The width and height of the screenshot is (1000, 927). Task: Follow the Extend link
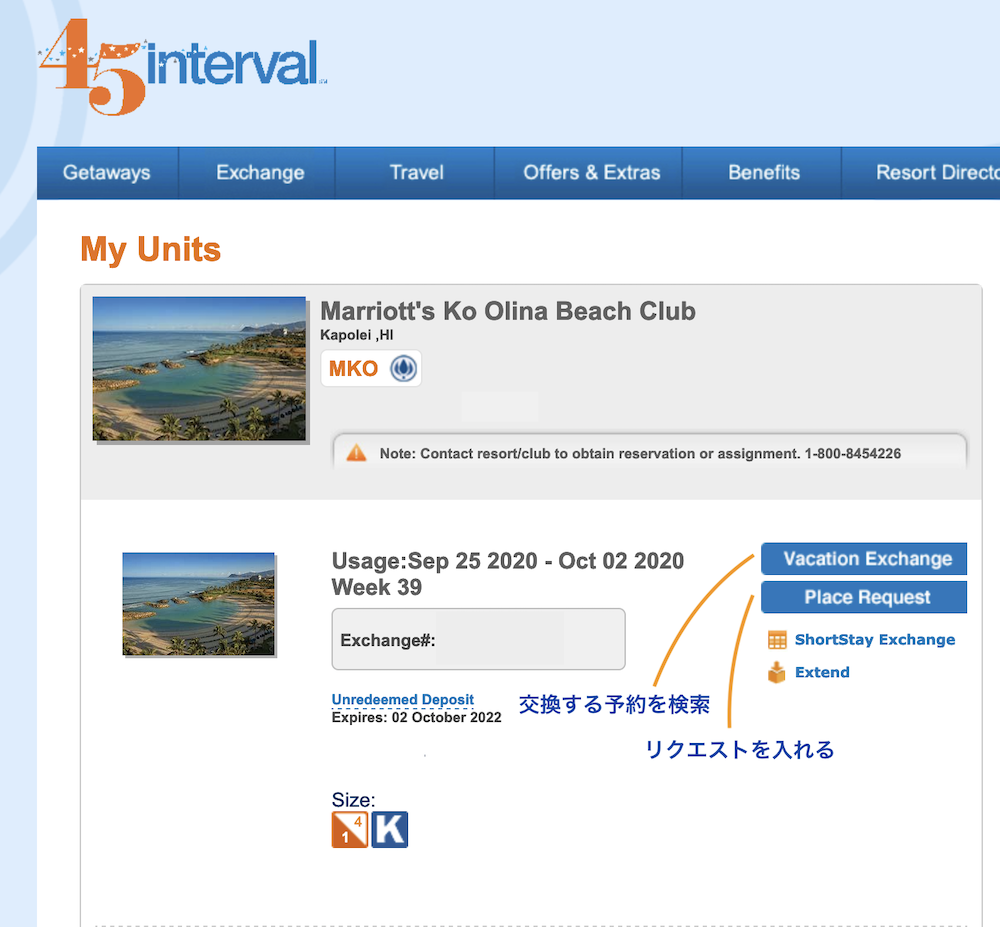pyautogui.click(x=822, y=673)
